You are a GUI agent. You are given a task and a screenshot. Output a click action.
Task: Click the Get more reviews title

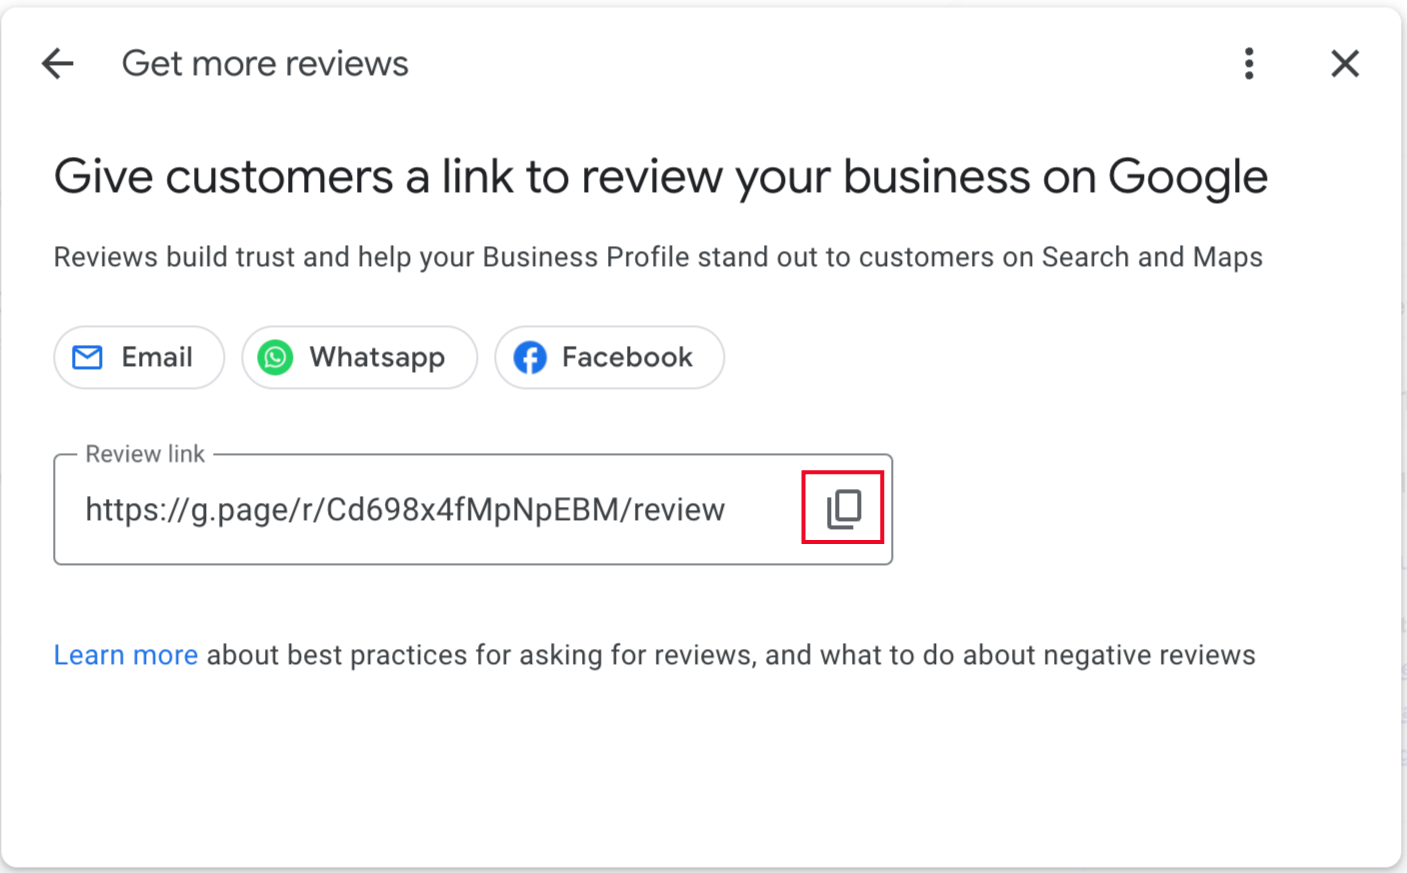[x=265, y=64]
